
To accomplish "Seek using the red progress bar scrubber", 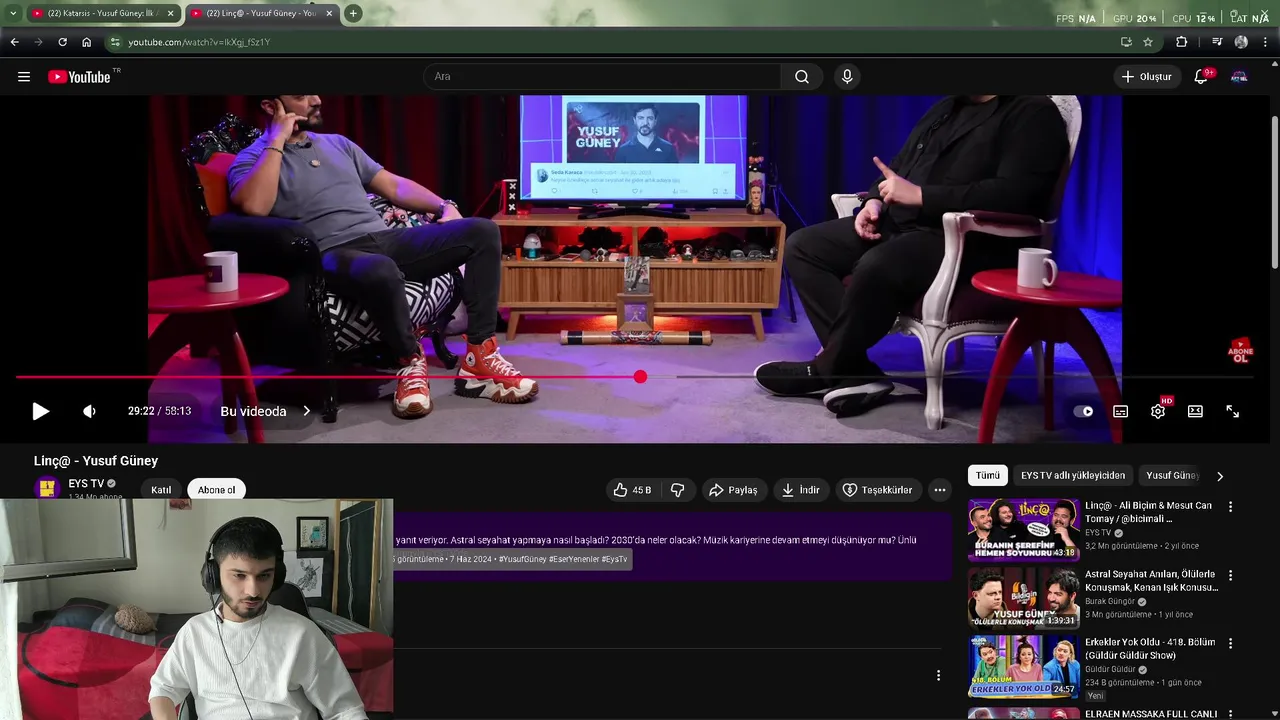I will click(x=640, y=377).
